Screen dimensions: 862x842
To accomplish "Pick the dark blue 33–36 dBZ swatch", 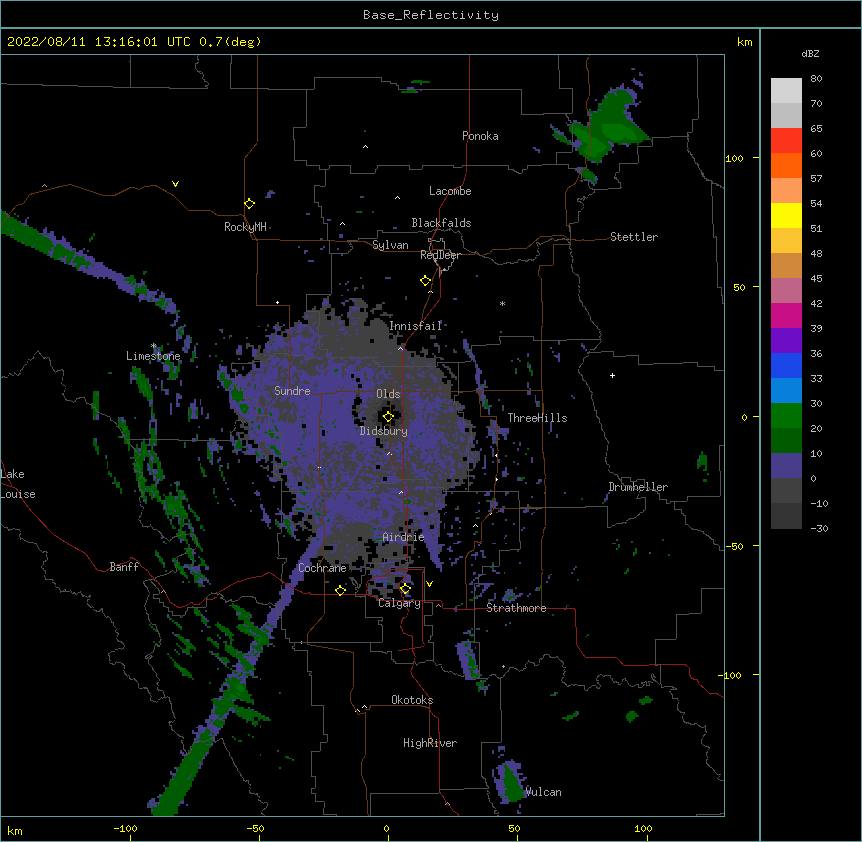I will [786, 365].
